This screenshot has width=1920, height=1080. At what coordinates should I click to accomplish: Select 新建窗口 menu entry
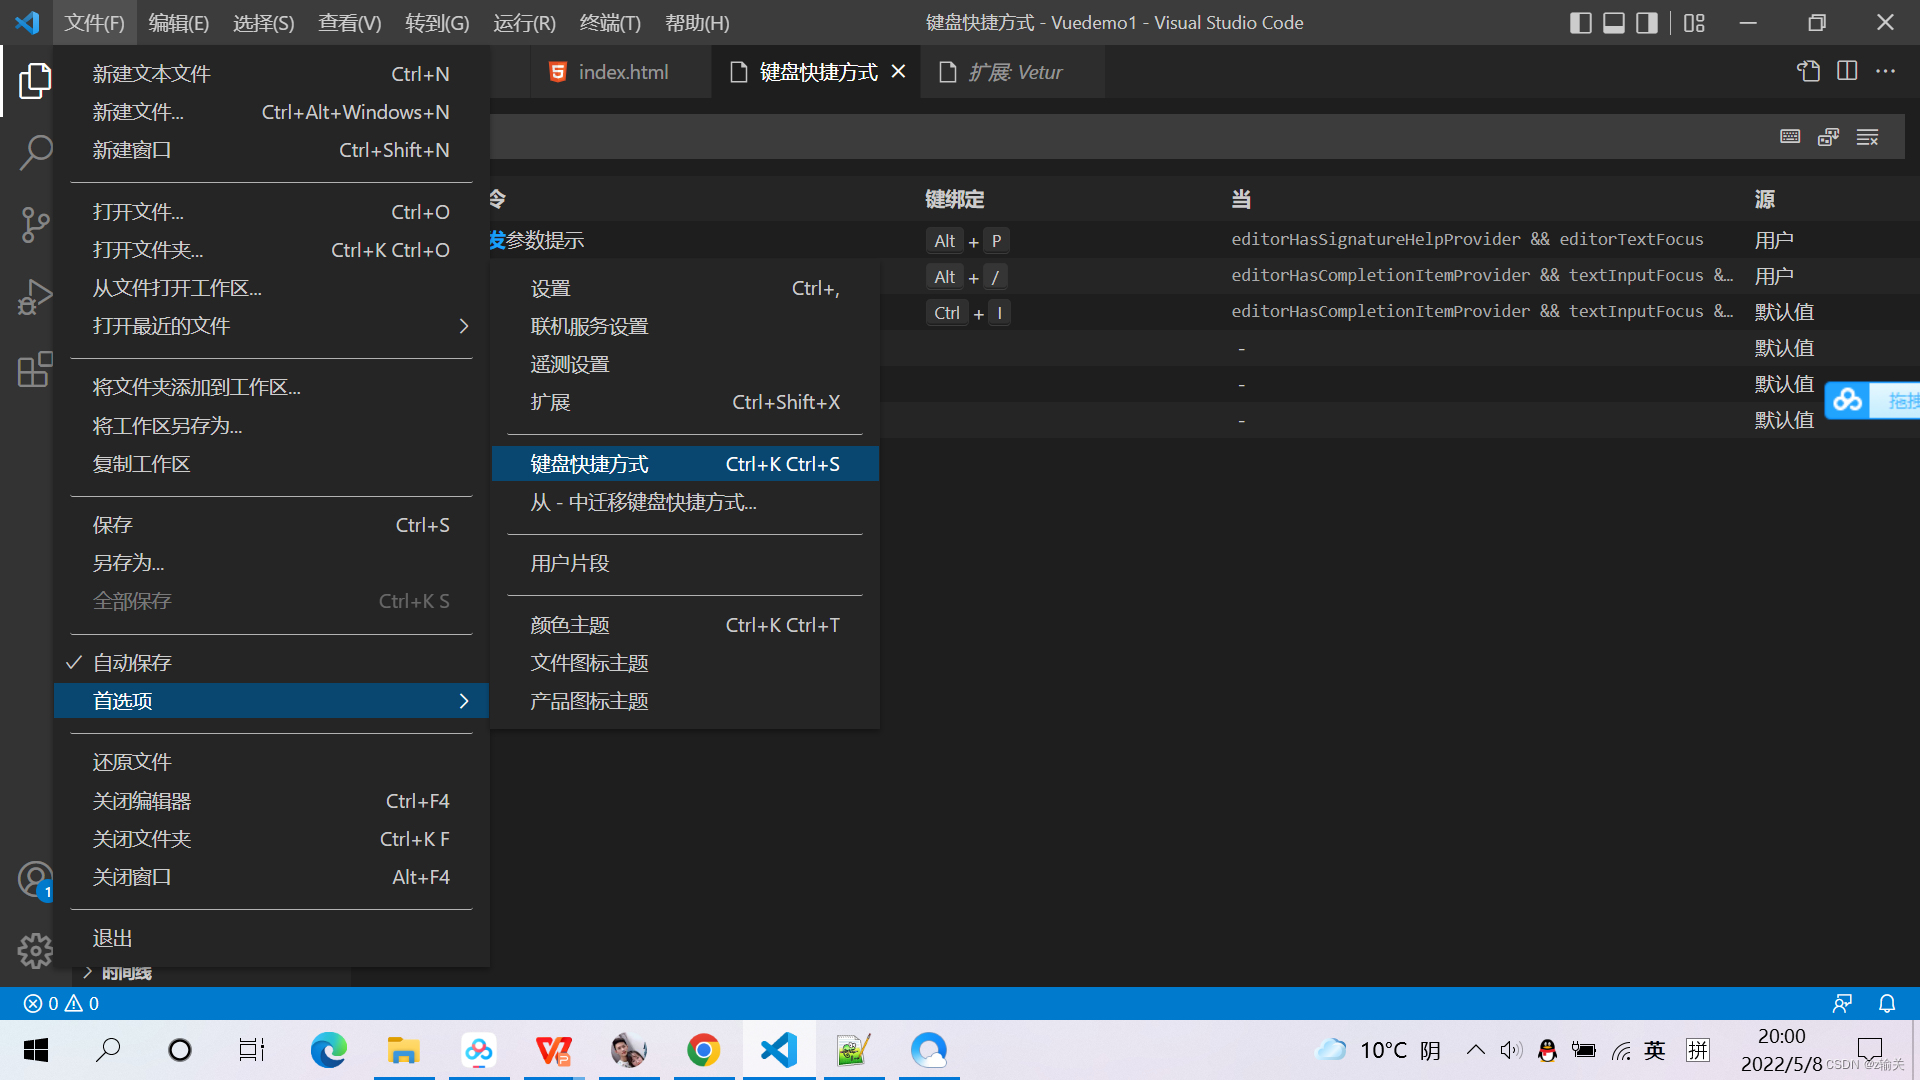271,150
